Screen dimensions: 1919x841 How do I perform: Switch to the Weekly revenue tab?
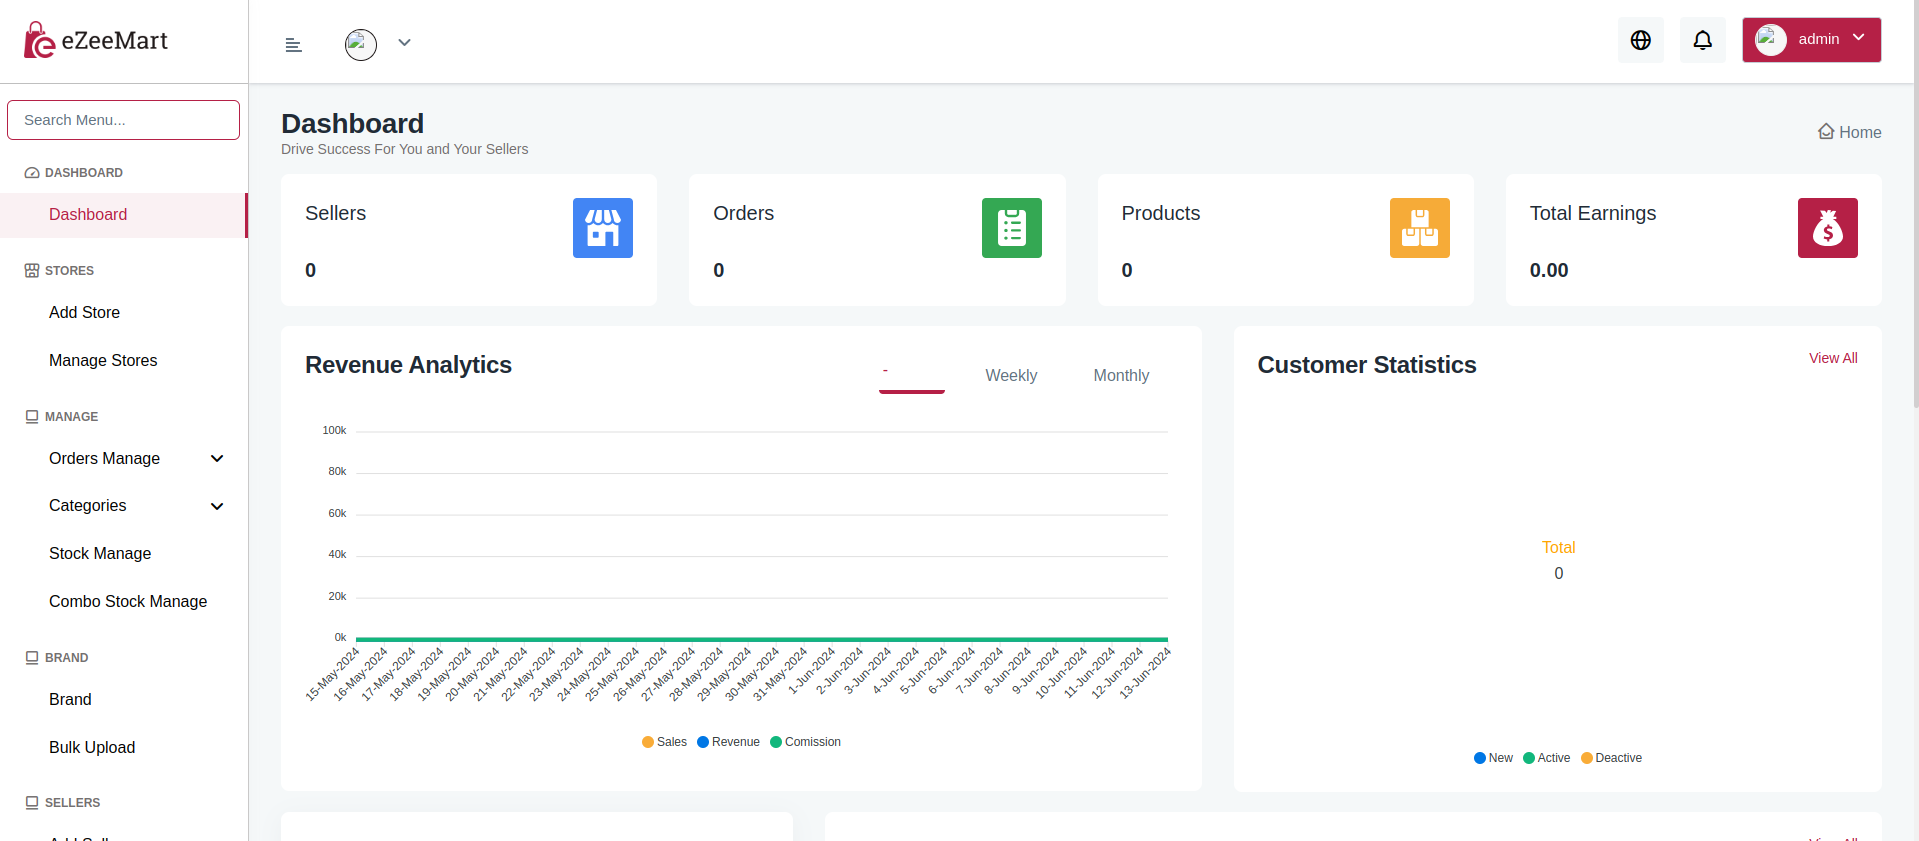click(x=1011, y=375)
